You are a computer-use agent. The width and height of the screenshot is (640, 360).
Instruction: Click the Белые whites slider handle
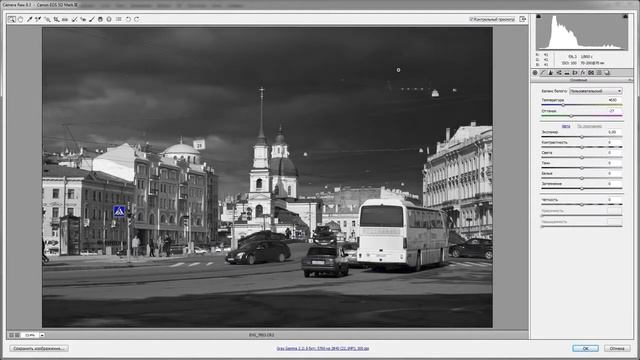click(582, 178)
